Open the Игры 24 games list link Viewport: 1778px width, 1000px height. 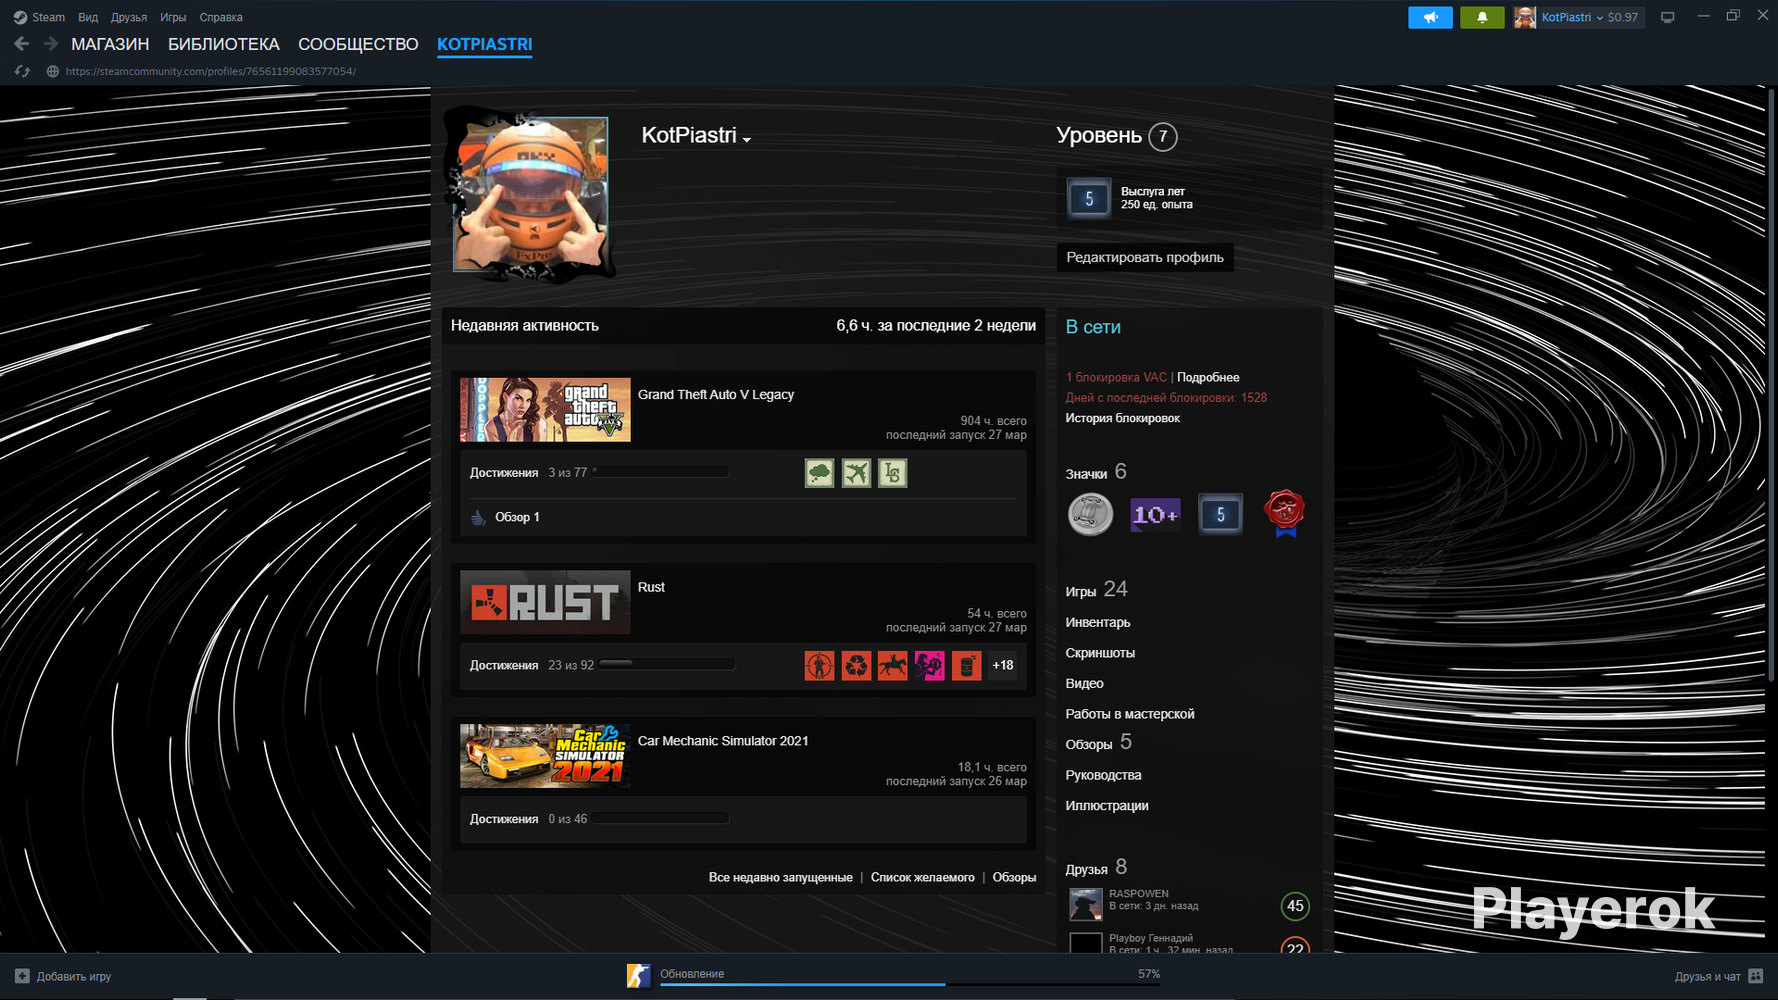tap(1097, 590)
